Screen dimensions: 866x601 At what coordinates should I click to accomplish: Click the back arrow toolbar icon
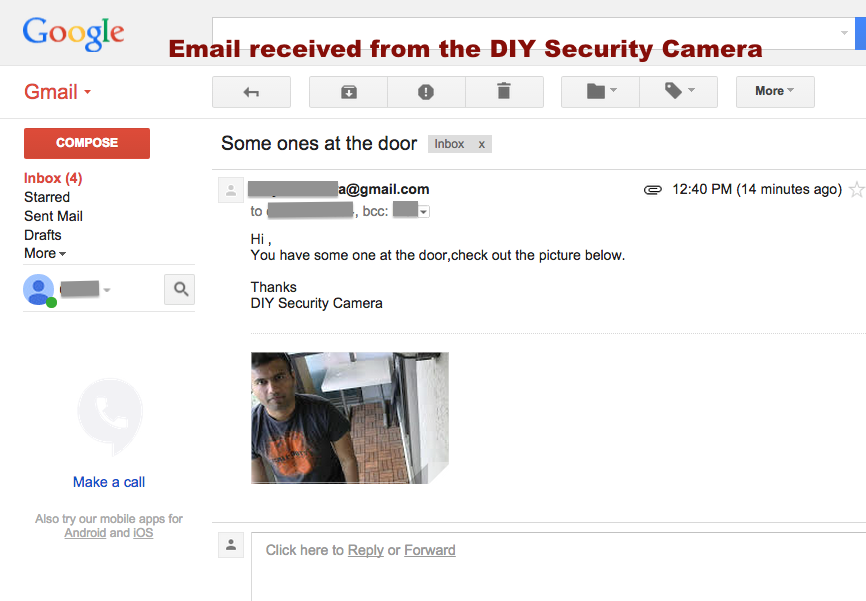pos(251,92)
